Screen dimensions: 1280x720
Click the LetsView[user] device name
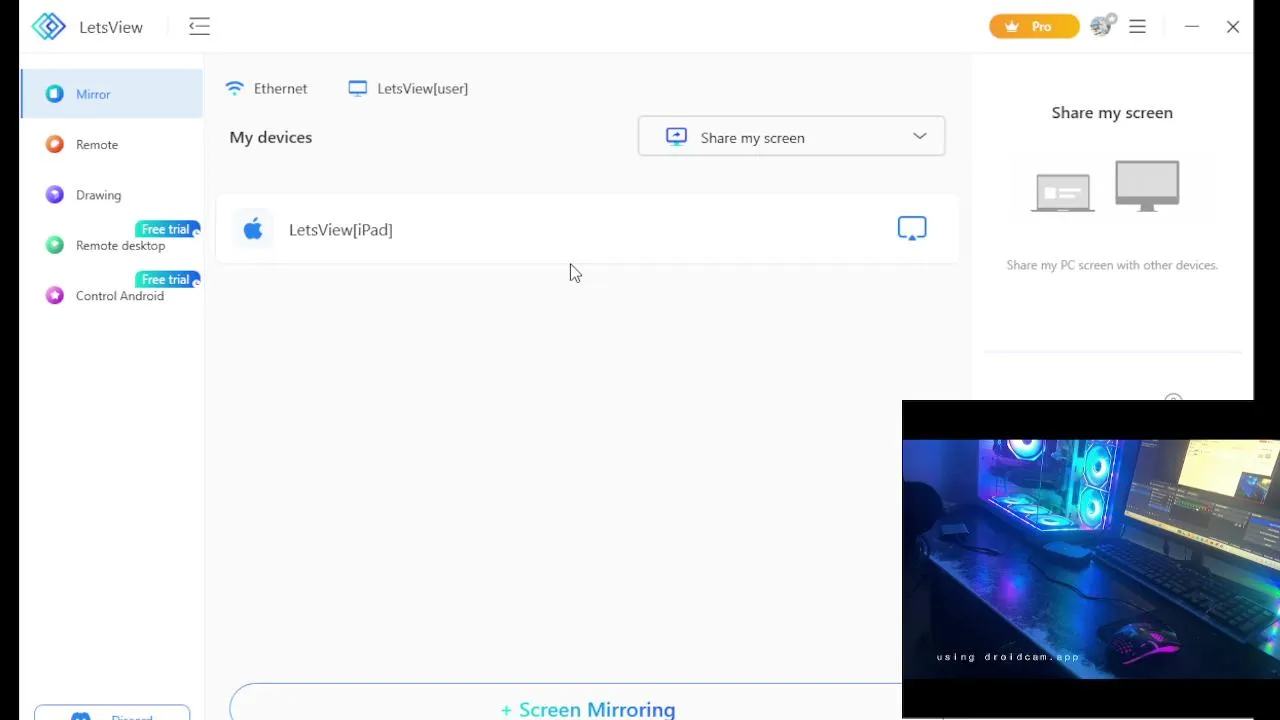(x=422, y=88)
